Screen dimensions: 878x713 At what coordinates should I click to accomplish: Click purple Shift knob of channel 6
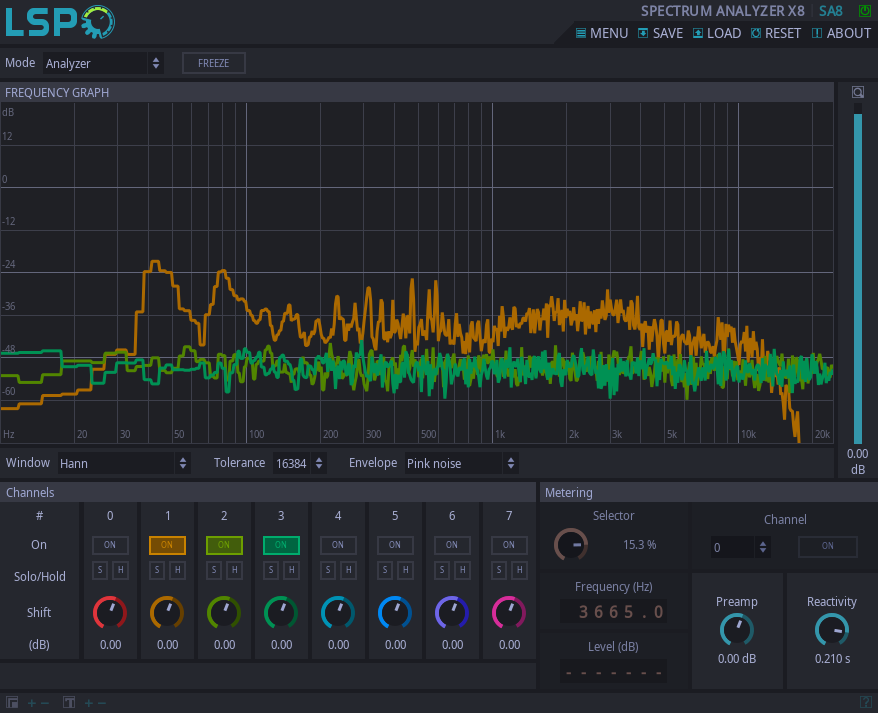click(452, 612)
